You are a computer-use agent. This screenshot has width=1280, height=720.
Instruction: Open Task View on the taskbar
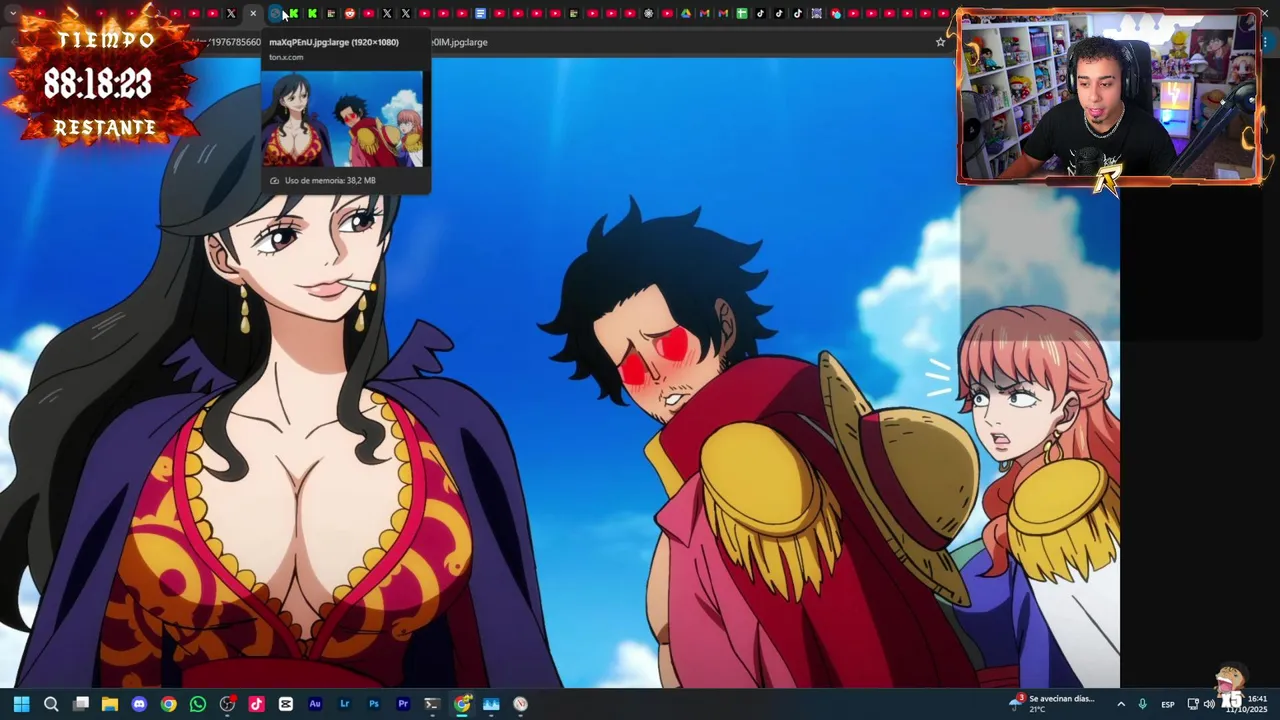(81, 704)
